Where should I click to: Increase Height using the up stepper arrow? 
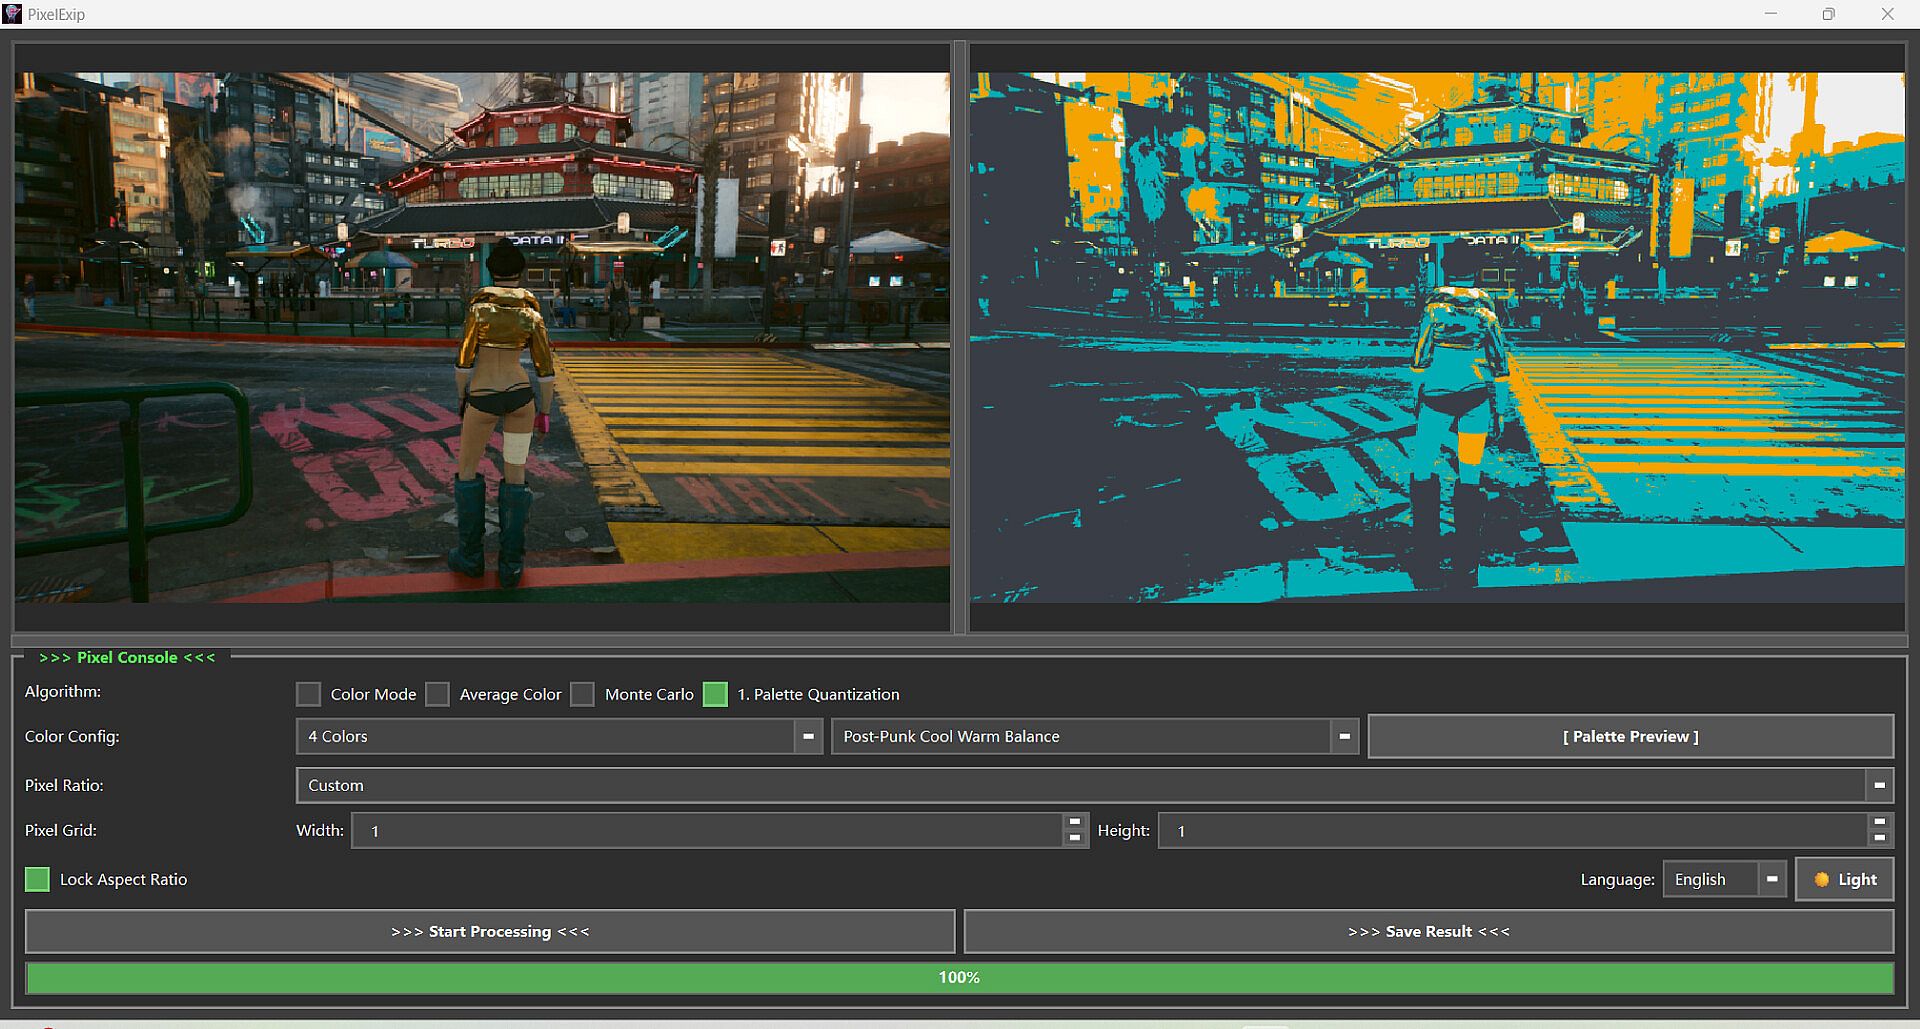pyautogui.click(x=1879, y=822)
